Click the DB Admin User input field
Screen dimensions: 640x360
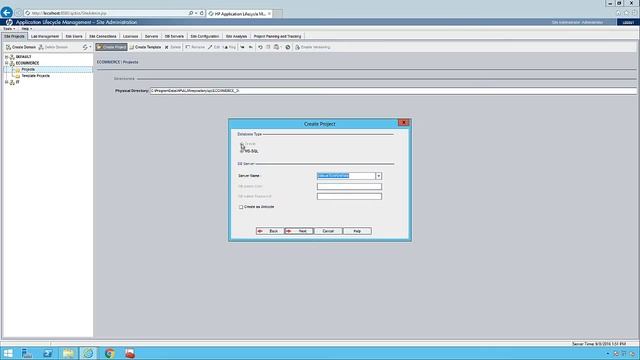point(349,187)
